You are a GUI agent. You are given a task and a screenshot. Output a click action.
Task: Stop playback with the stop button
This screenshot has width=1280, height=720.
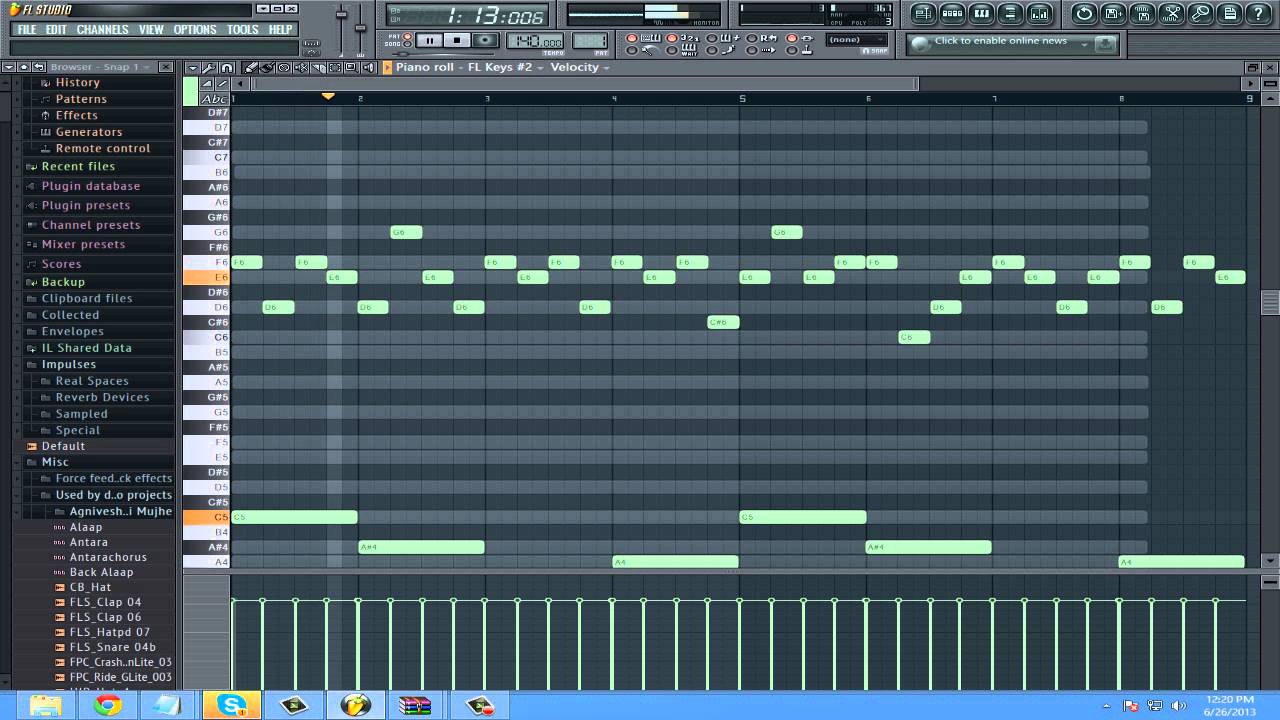coord(457,41)
